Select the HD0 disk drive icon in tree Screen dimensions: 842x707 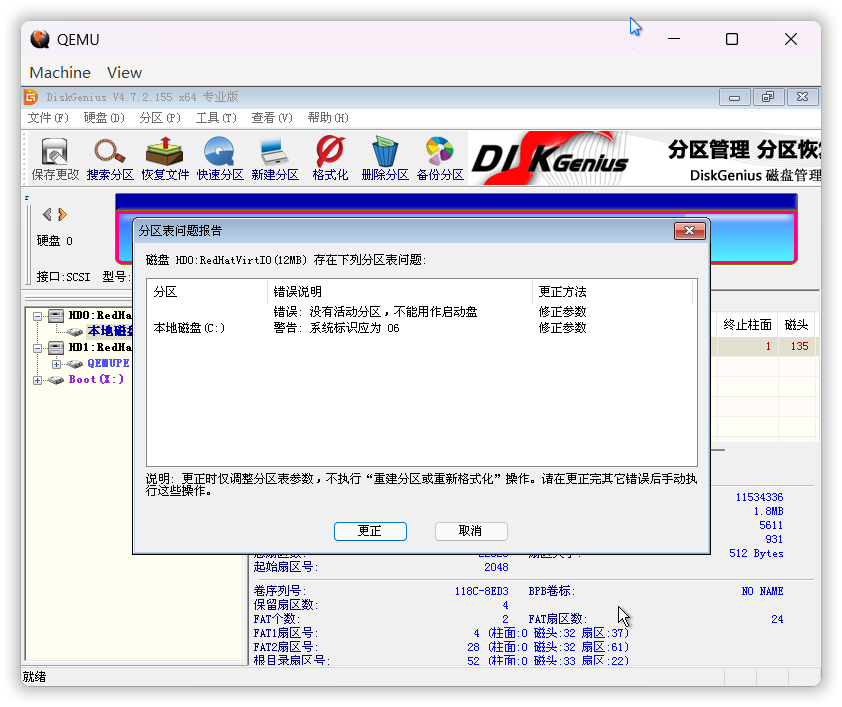point(56,315)
